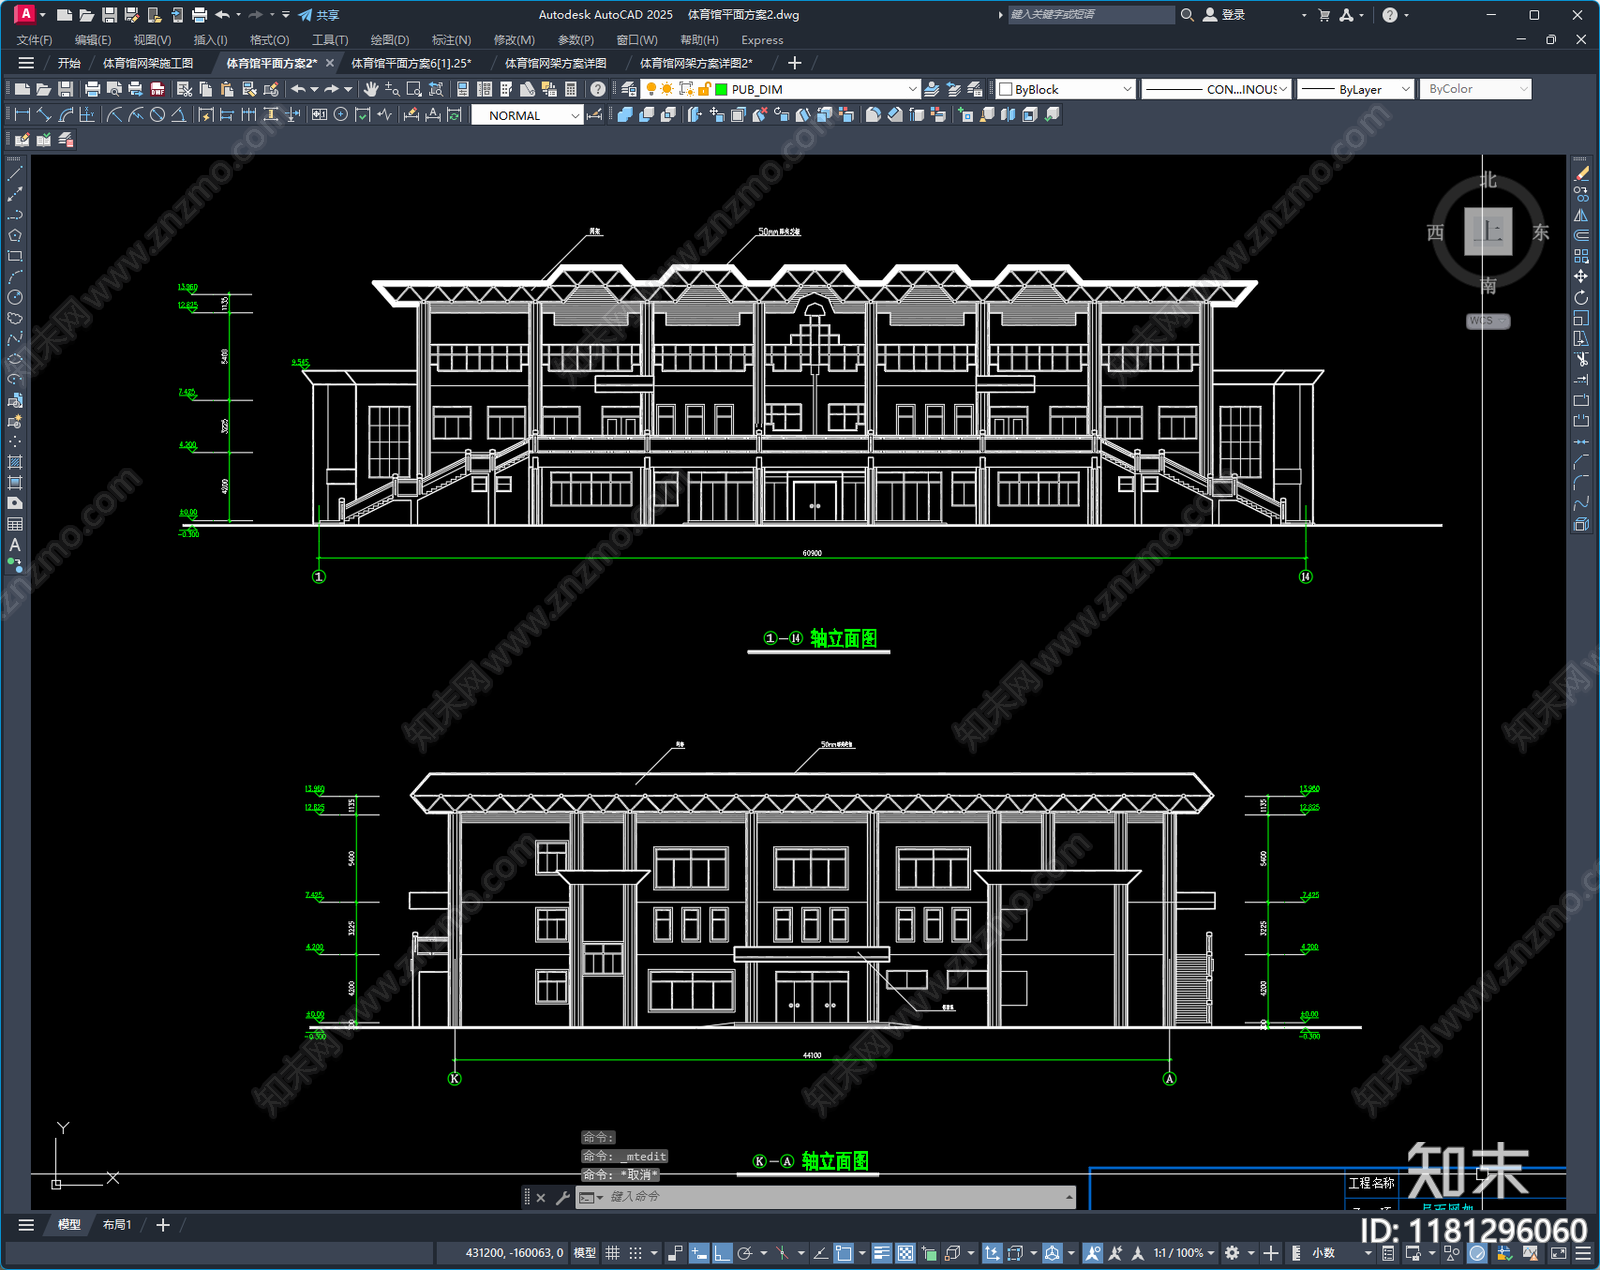Click the 共享 share button
The image size is (1600, 1270).
click(319, 15)
